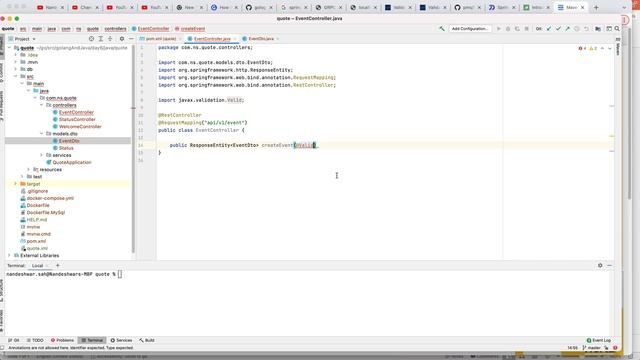
Task: Open Terminal panel gear settings
Action: coord(600,265)
